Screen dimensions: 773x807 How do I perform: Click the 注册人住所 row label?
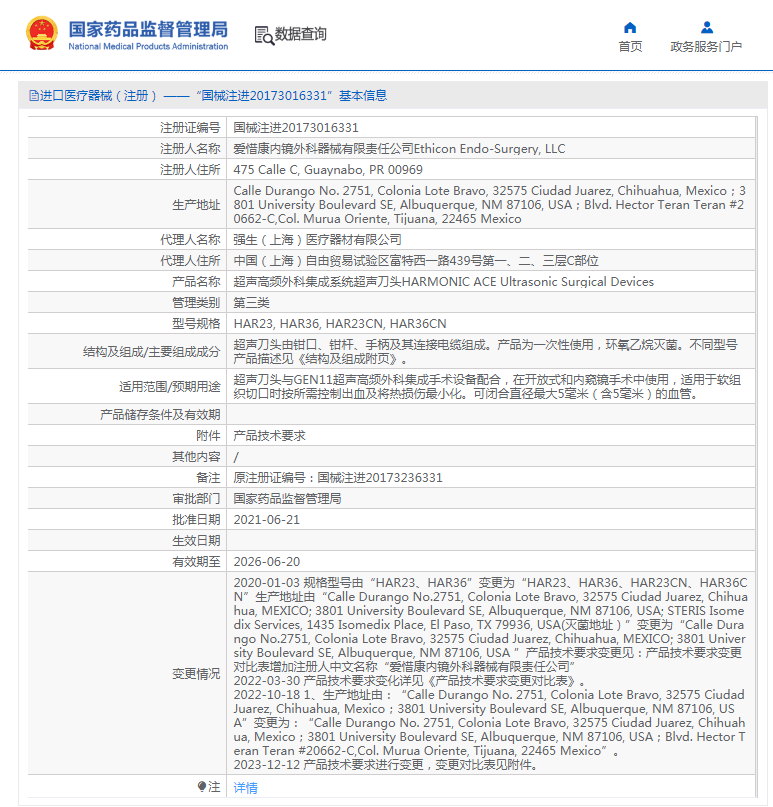point(190,170)
